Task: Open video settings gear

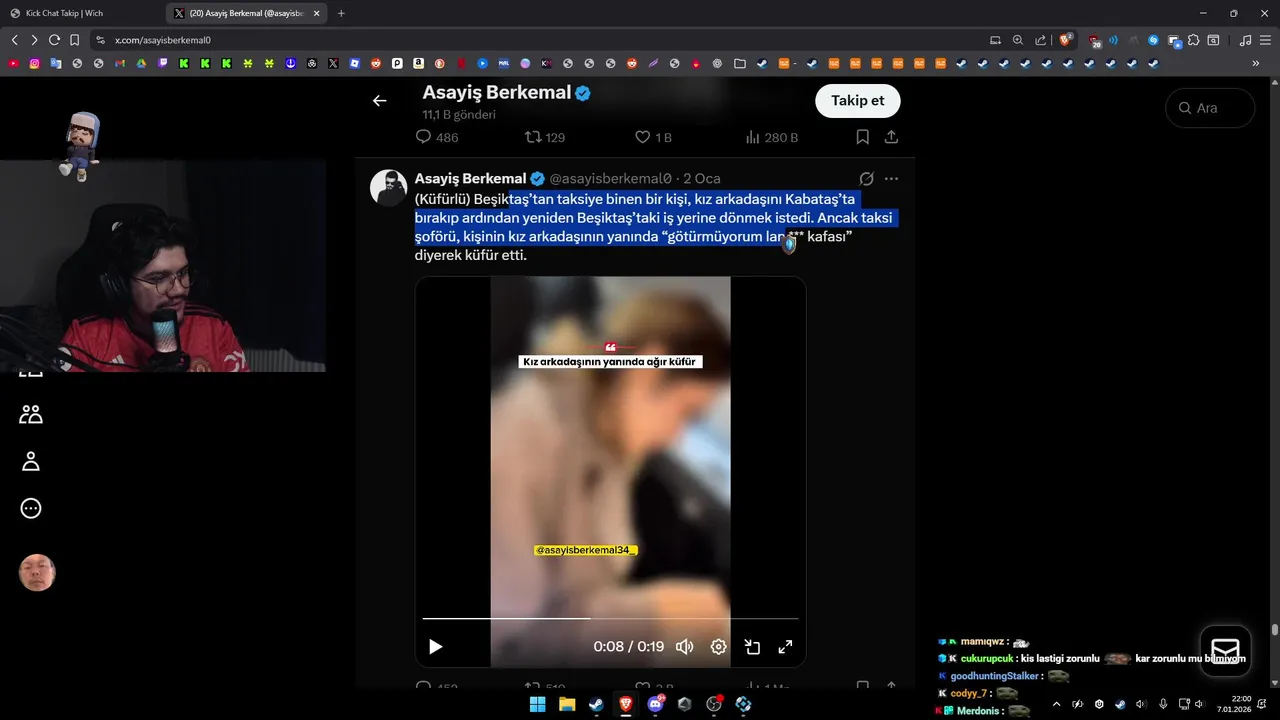Action: click(718, 647)
